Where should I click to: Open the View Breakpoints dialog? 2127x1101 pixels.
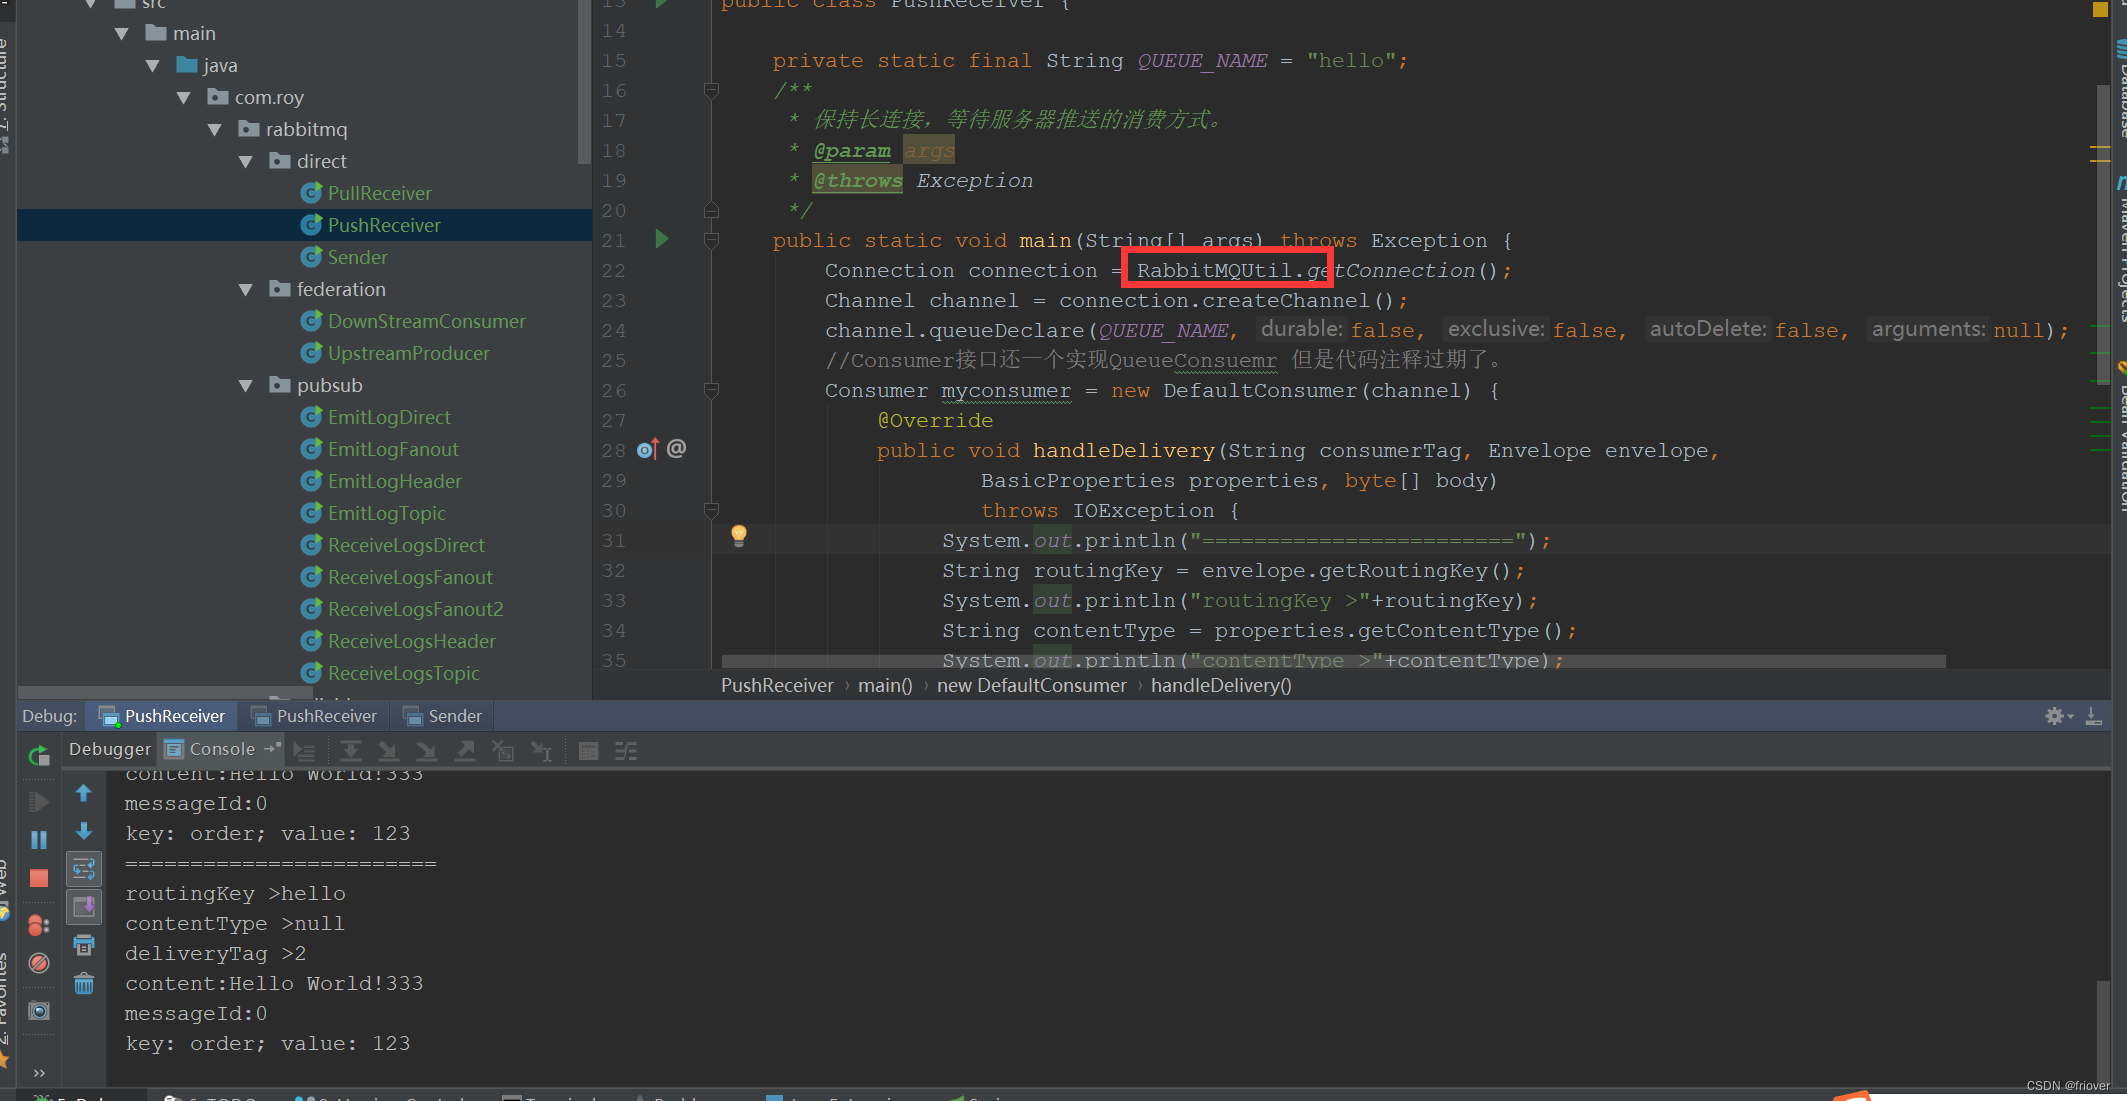point(39,926)
